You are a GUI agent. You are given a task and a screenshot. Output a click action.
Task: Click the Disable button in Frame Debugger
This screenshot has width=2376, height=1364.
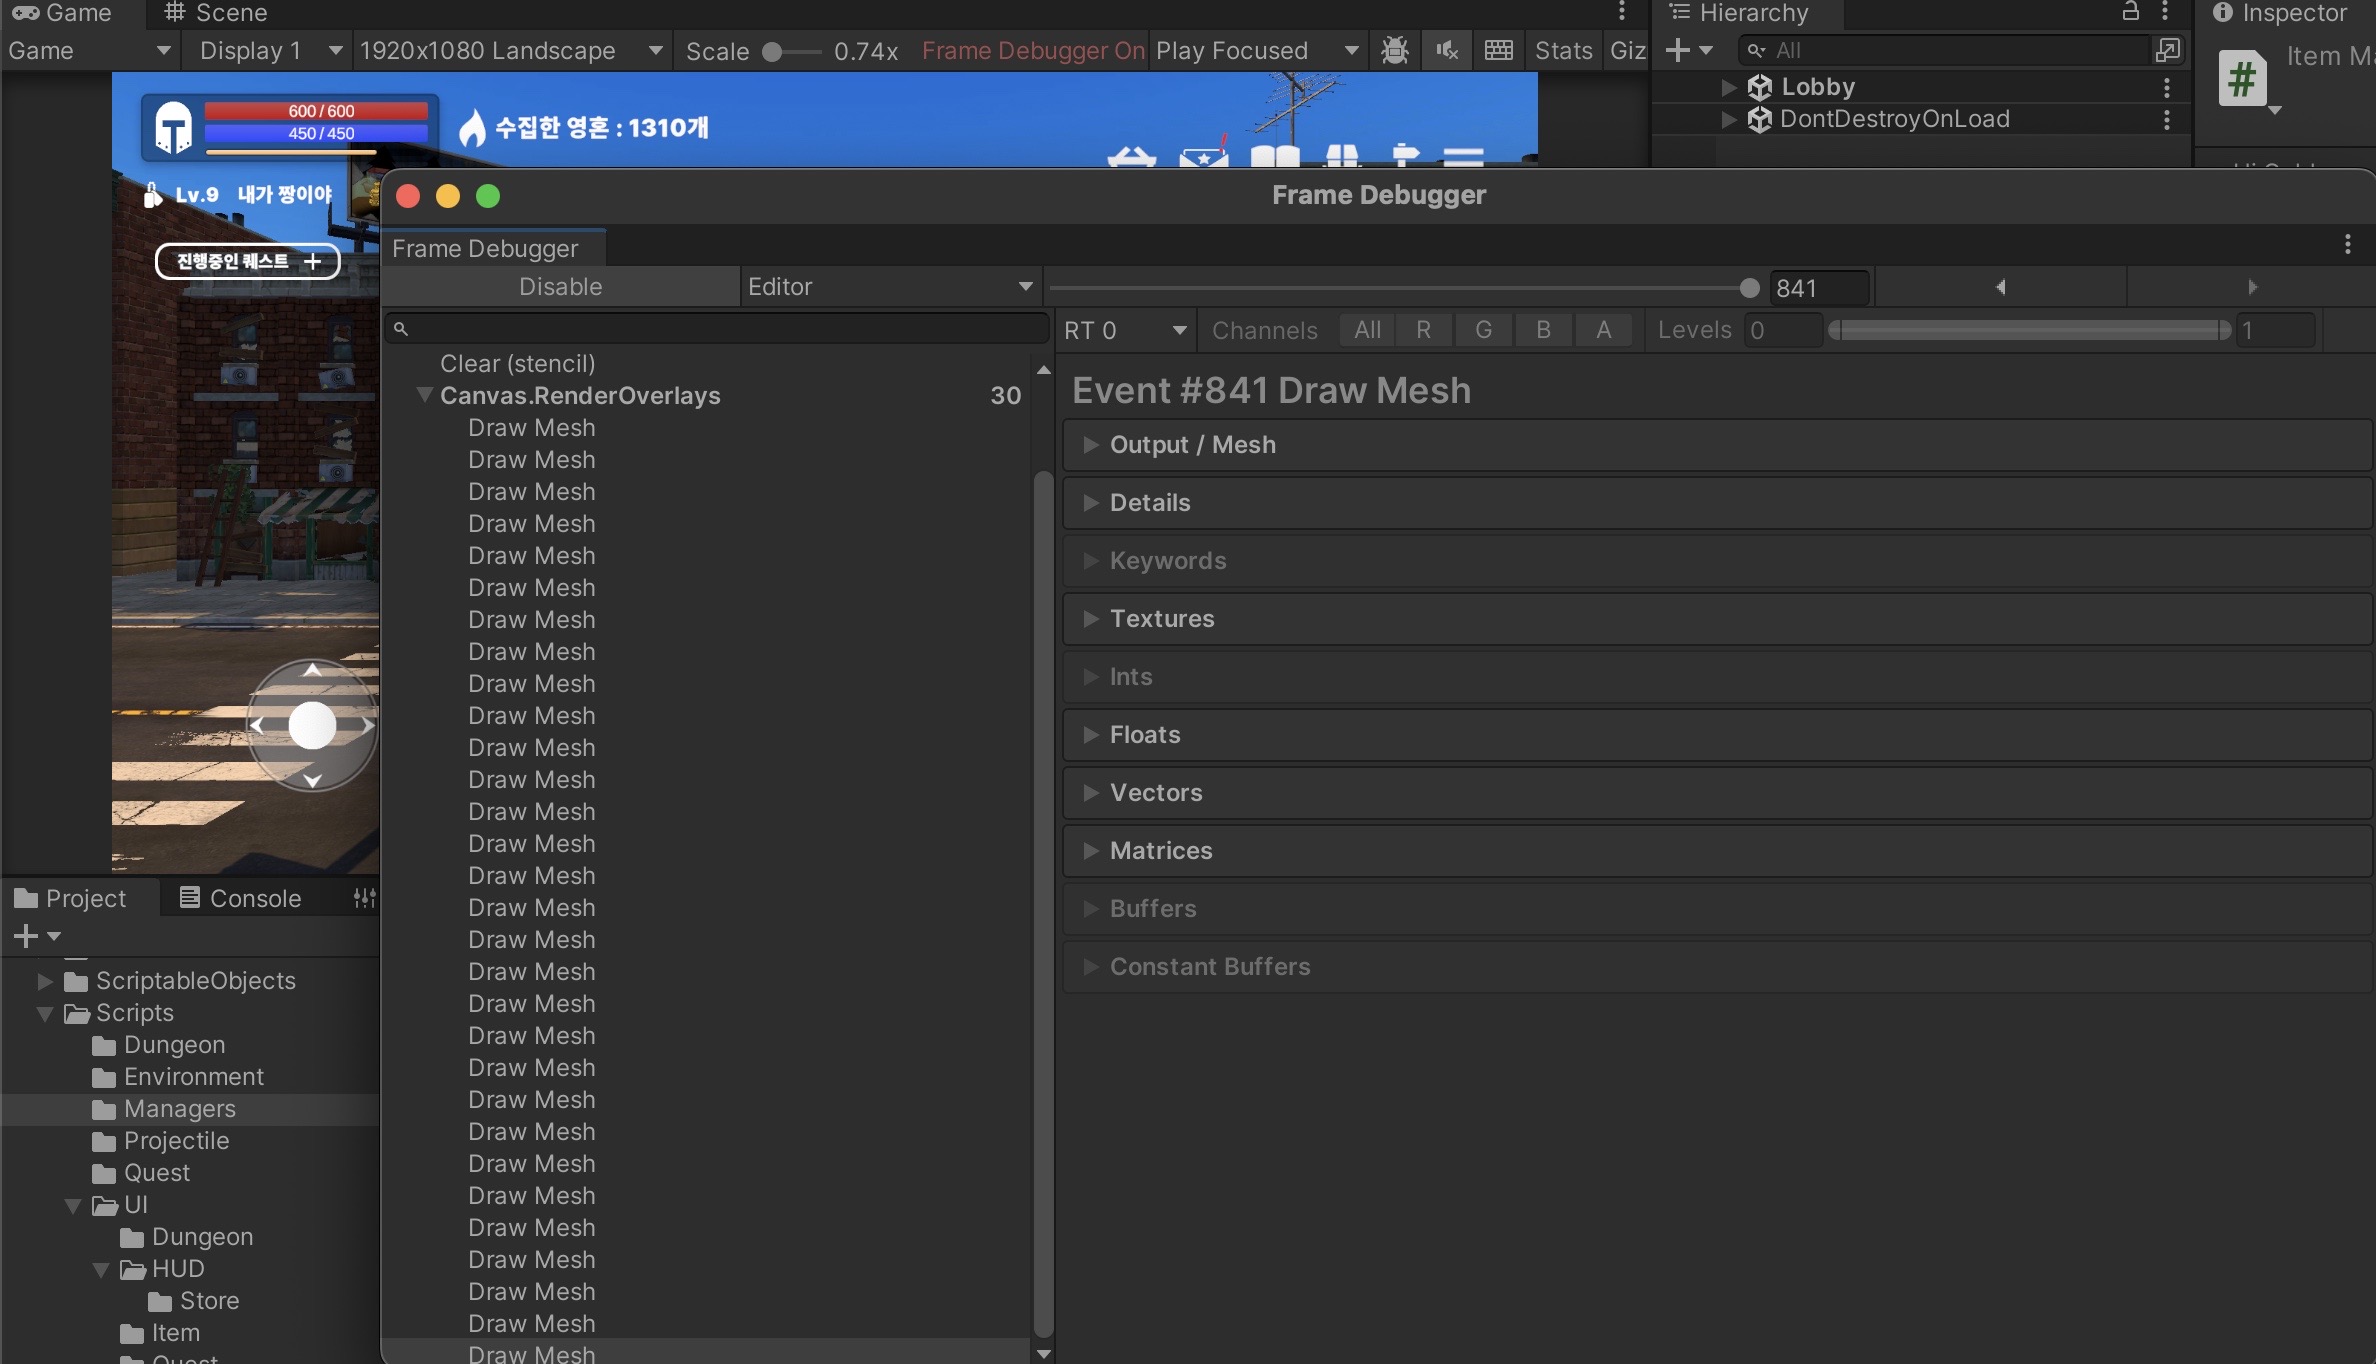pos(560,287)
